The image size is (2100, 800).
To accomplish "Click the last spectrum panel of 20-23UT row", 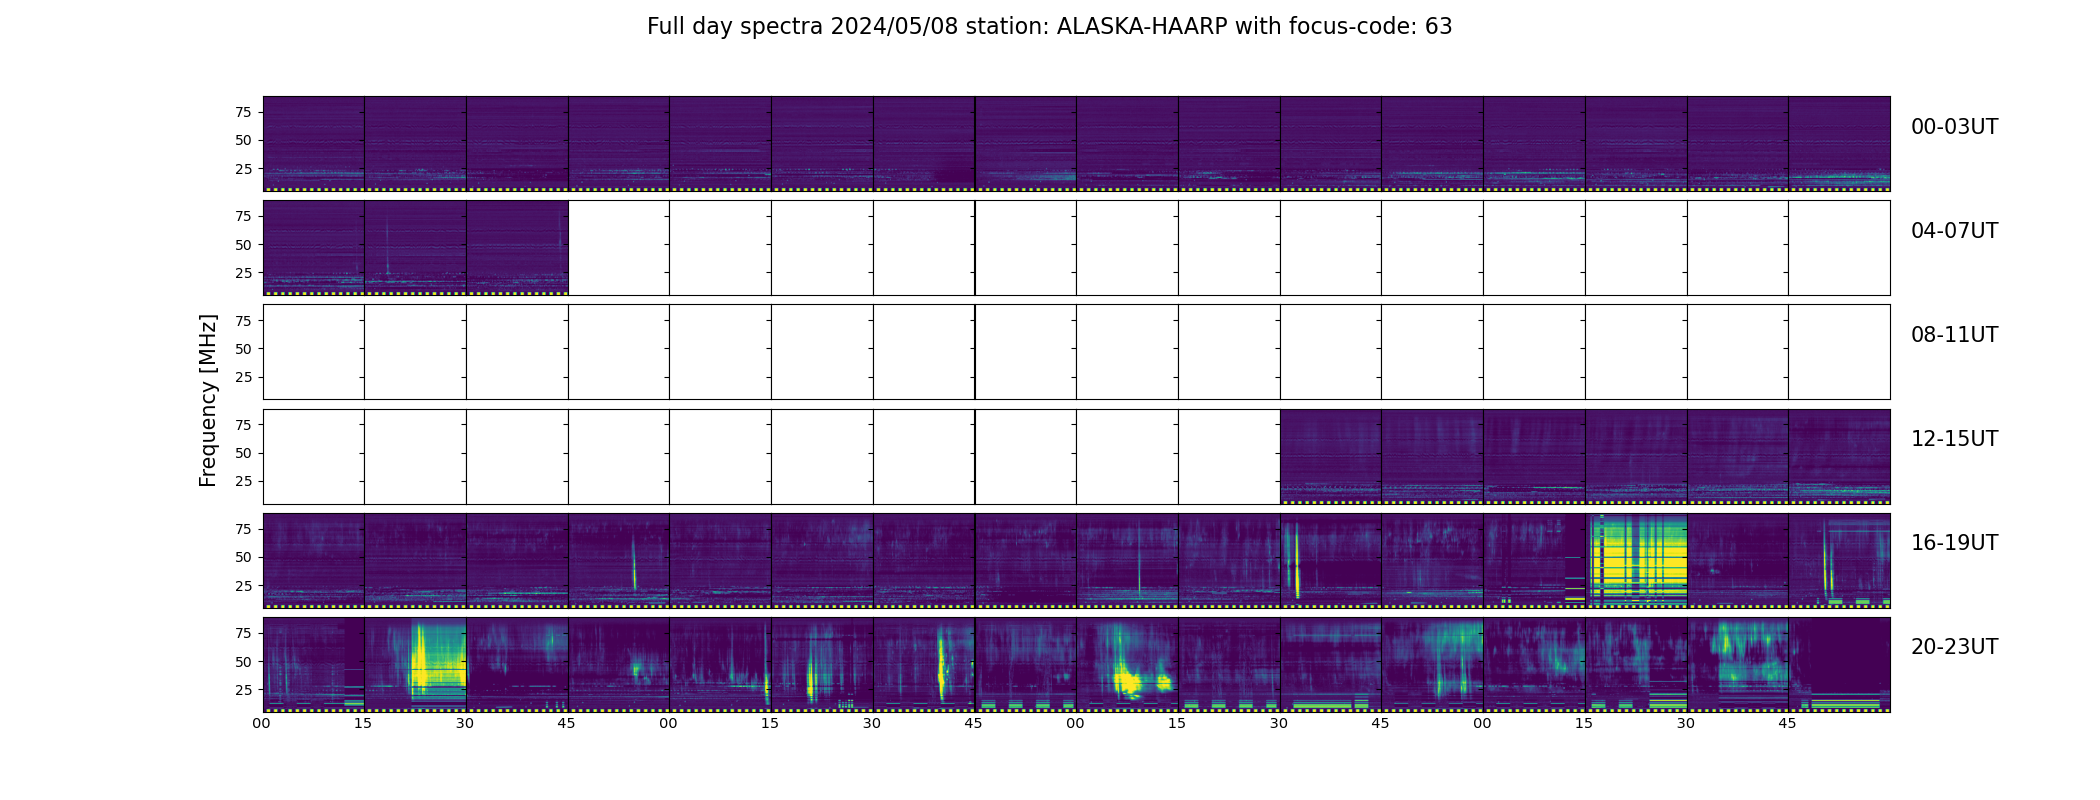I will [x=1840, y=664].
